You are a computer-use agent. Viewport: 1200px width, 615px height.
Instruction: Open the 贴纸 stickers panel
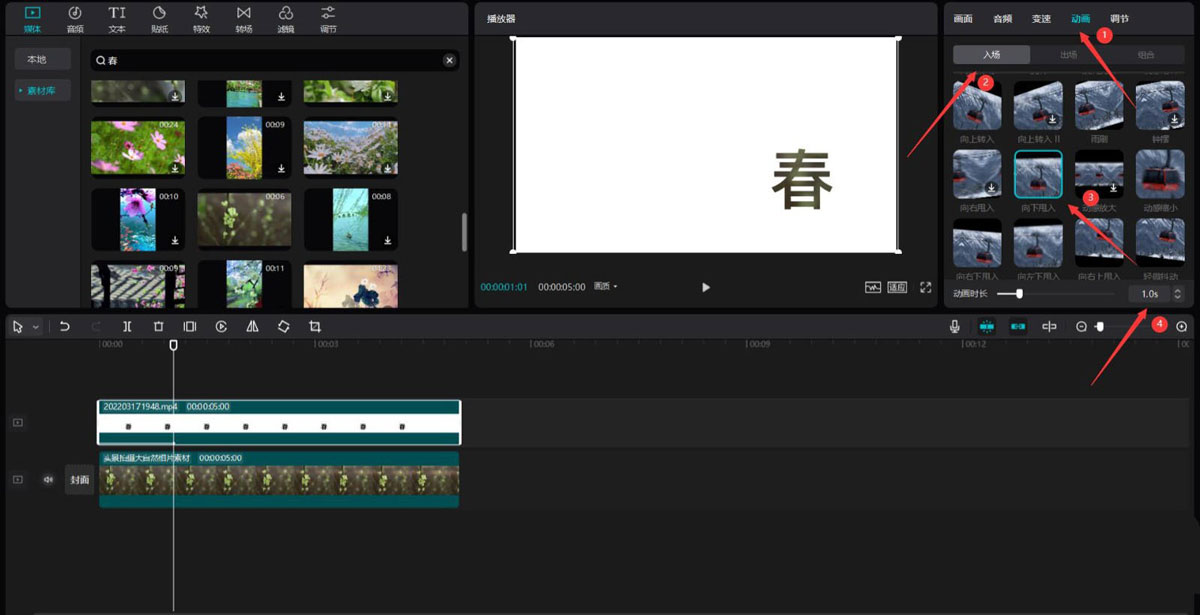click(159, 18)
